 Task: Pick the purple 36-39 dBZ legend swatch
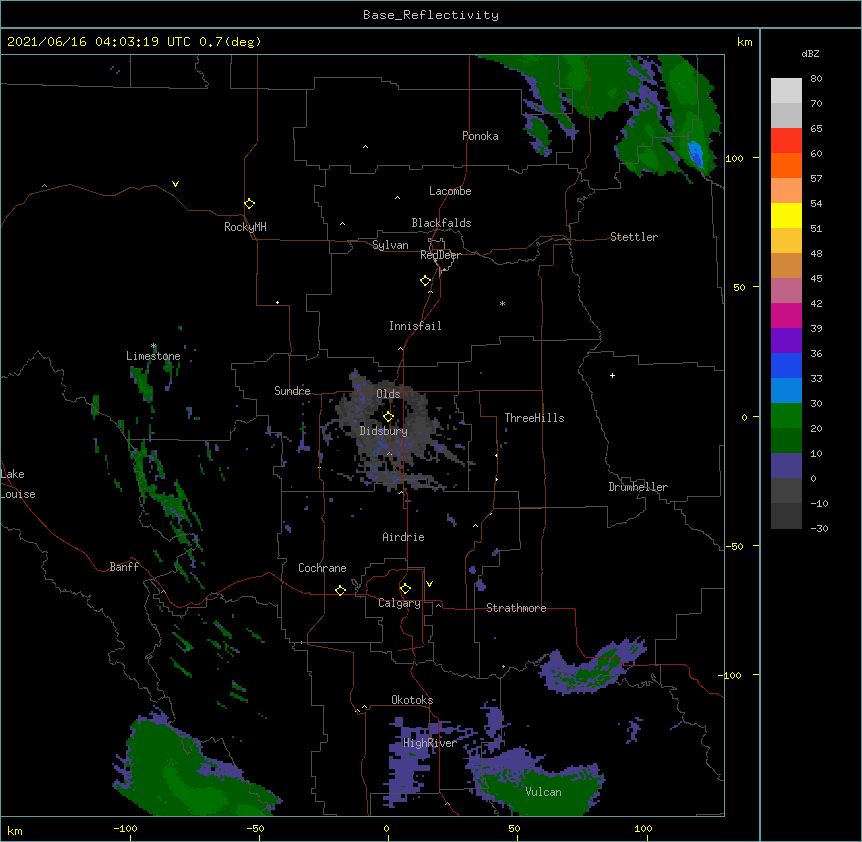(786, 341)
